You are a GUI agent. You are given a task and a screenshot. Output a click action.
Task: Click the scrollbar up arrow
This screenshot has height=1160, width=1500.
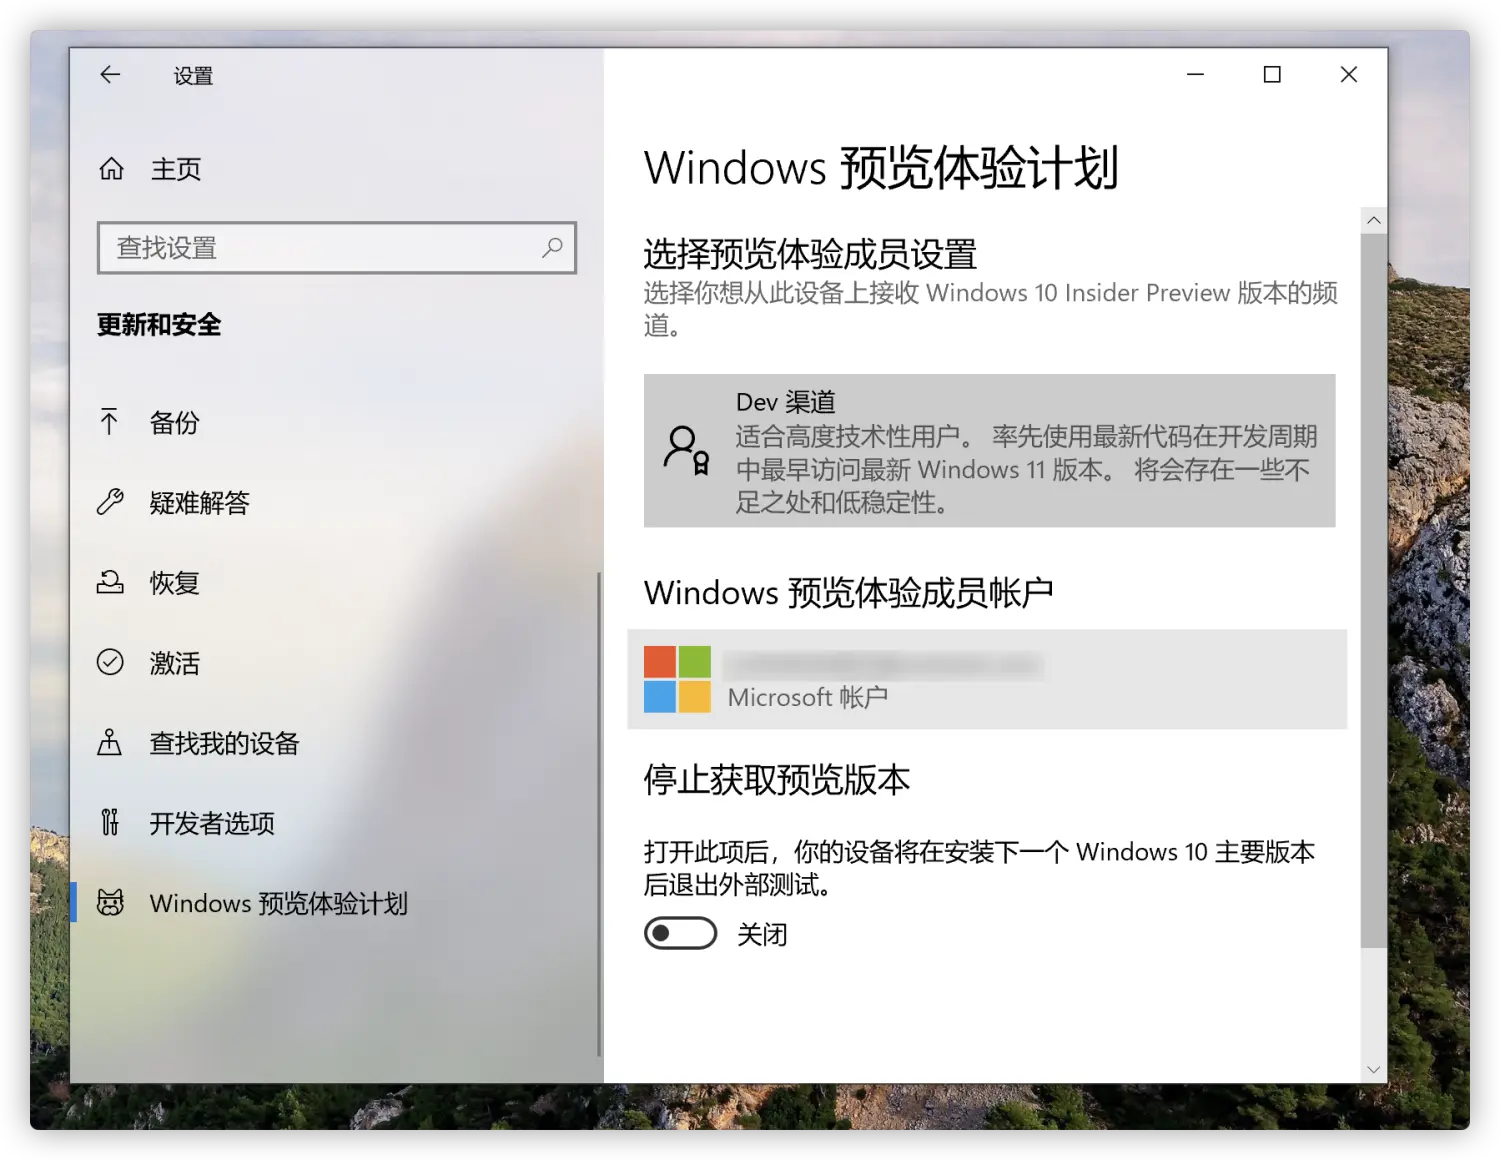(1374, 220)
